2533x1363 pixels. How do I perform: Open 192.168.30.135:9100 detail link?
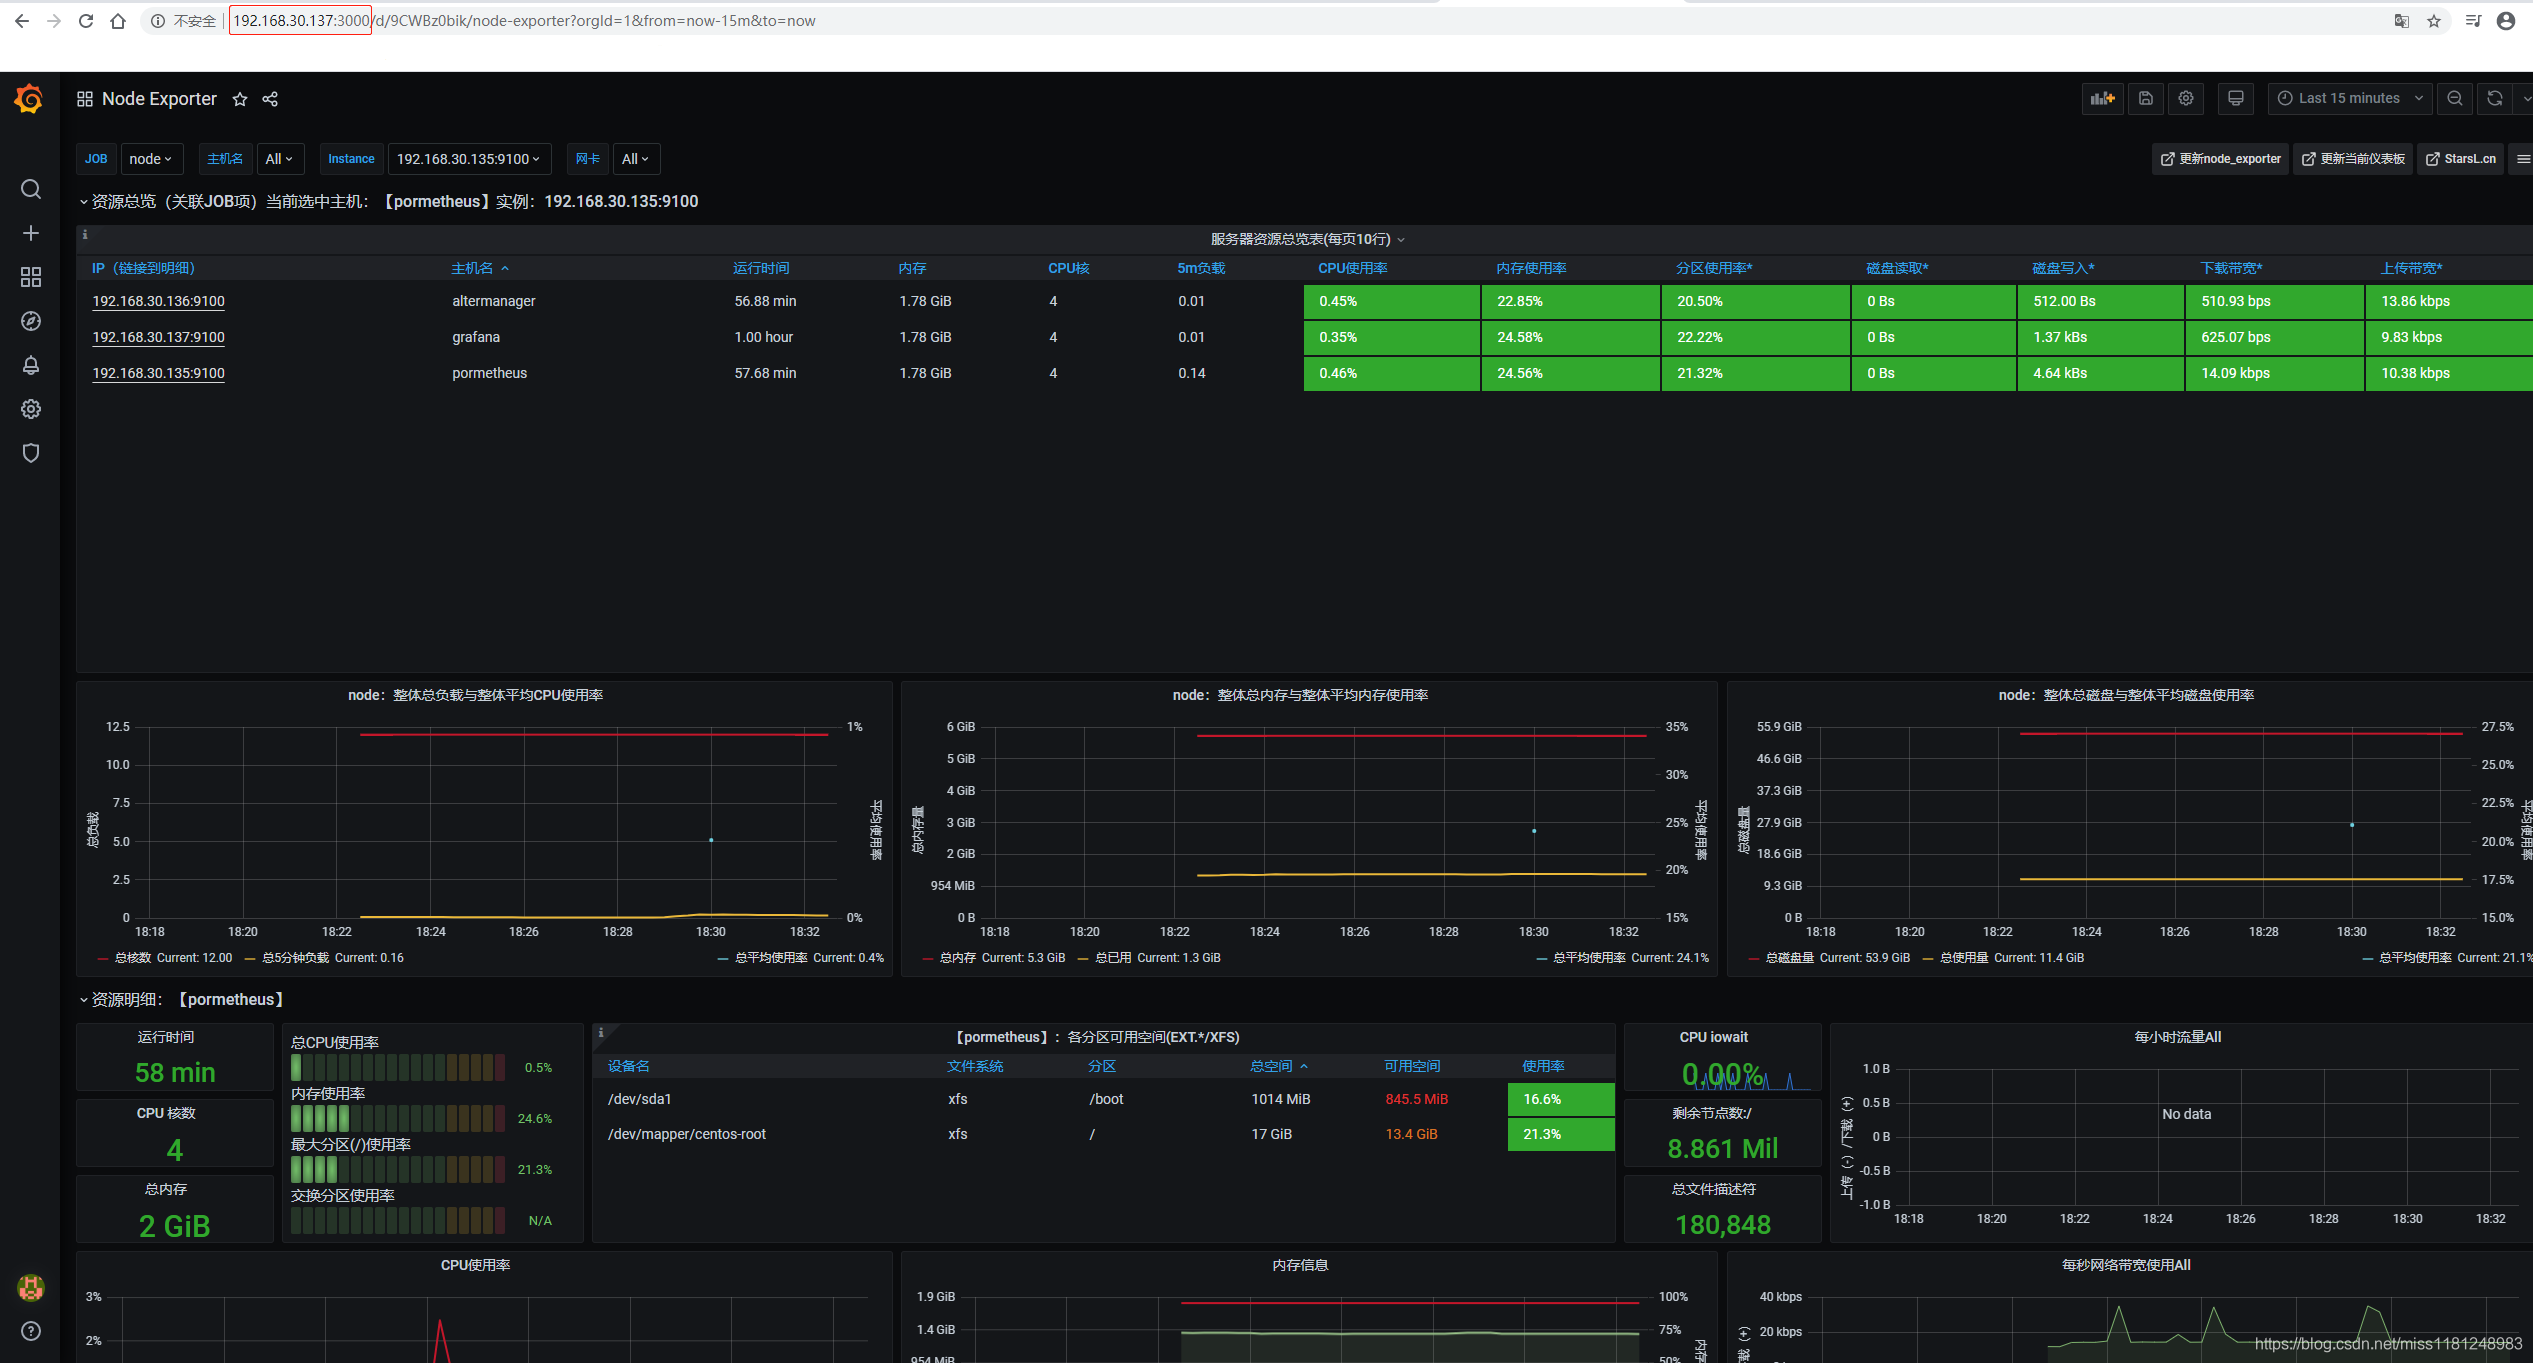[x=158, y=373]
